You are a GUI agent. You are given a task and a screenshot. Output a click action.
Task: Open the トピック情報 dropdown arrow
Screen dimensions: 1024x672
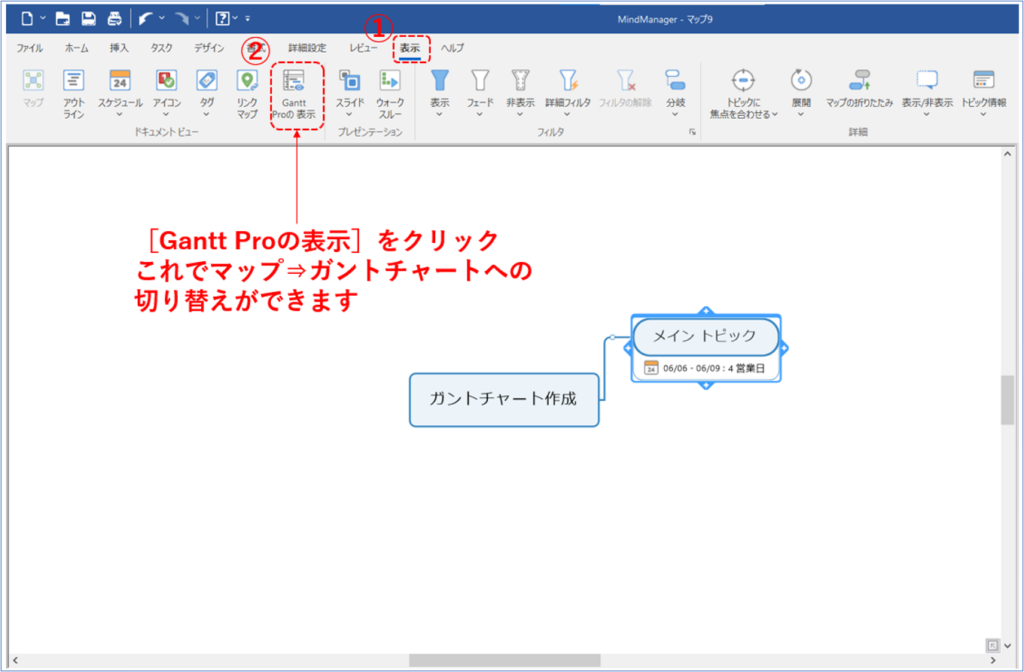[984, 115]
